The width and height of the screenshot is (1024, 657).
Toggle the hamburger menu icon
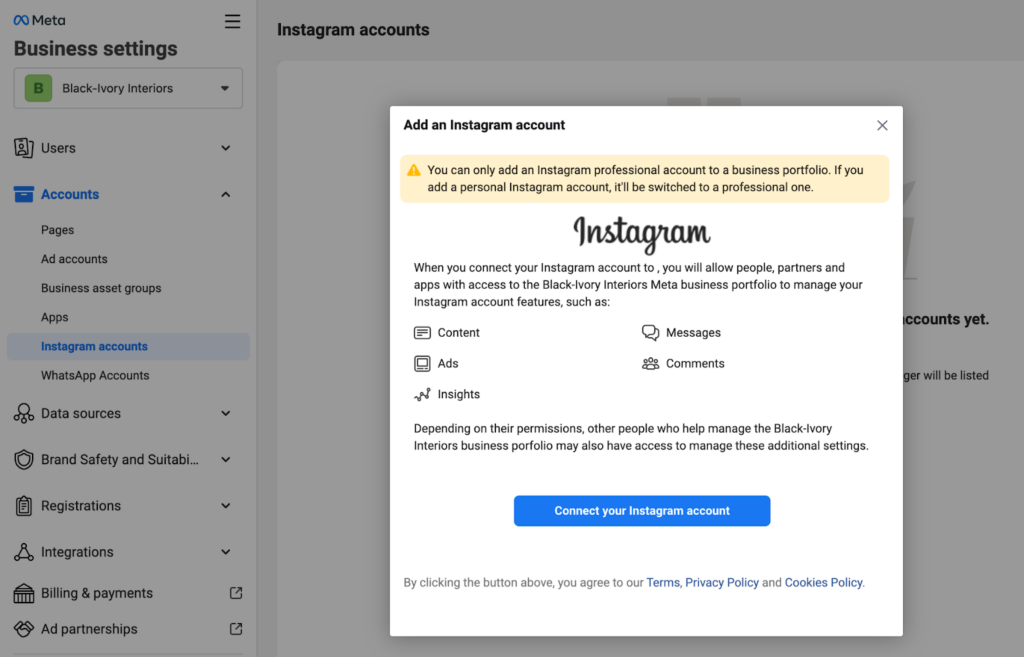point(232,22)
